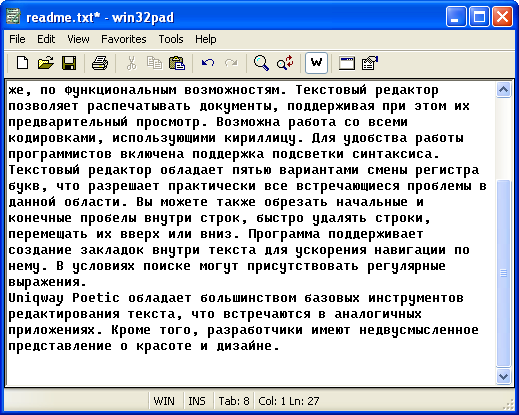This screenshot has width=519, height=415.
Task: Click the win32pad title bar app icon
Action: tap(13, 17)
